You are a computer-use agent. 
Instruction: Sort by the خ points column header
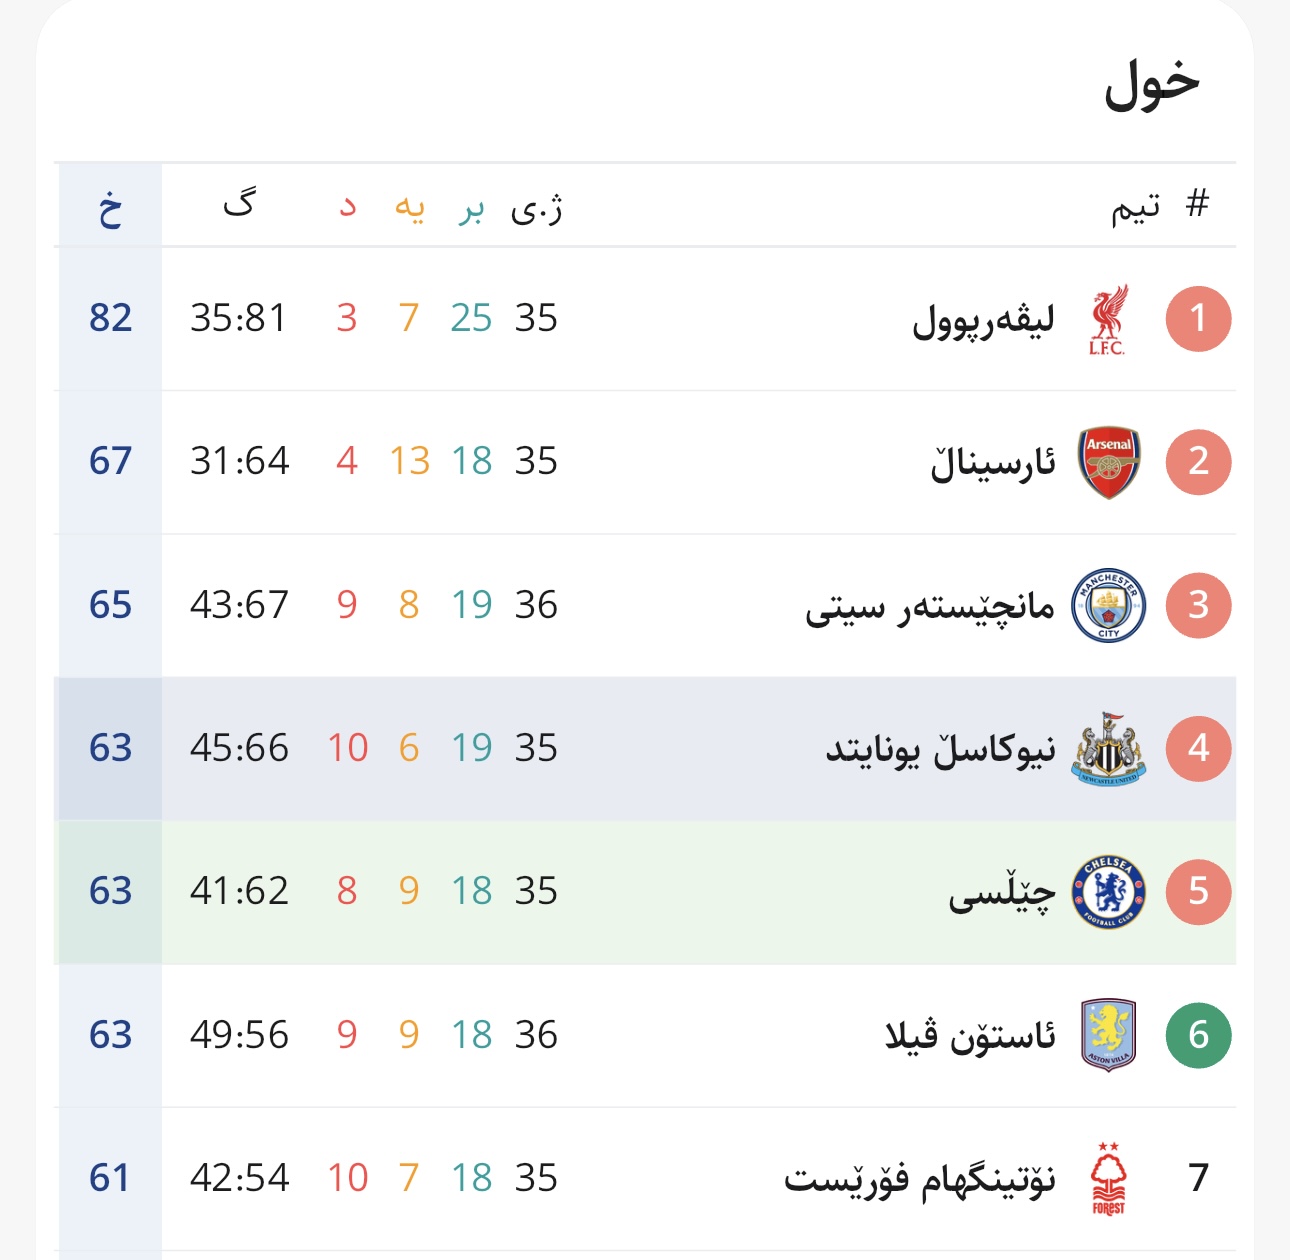(x=110, y=207)
